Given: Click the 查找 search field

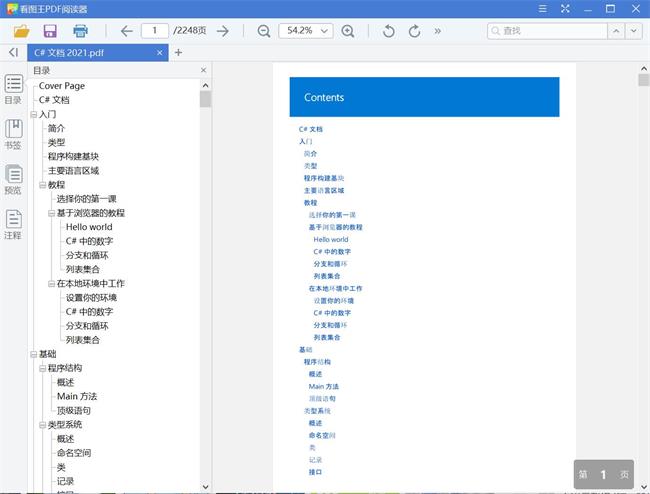Looking at the screenshot, I should [547, 31].
